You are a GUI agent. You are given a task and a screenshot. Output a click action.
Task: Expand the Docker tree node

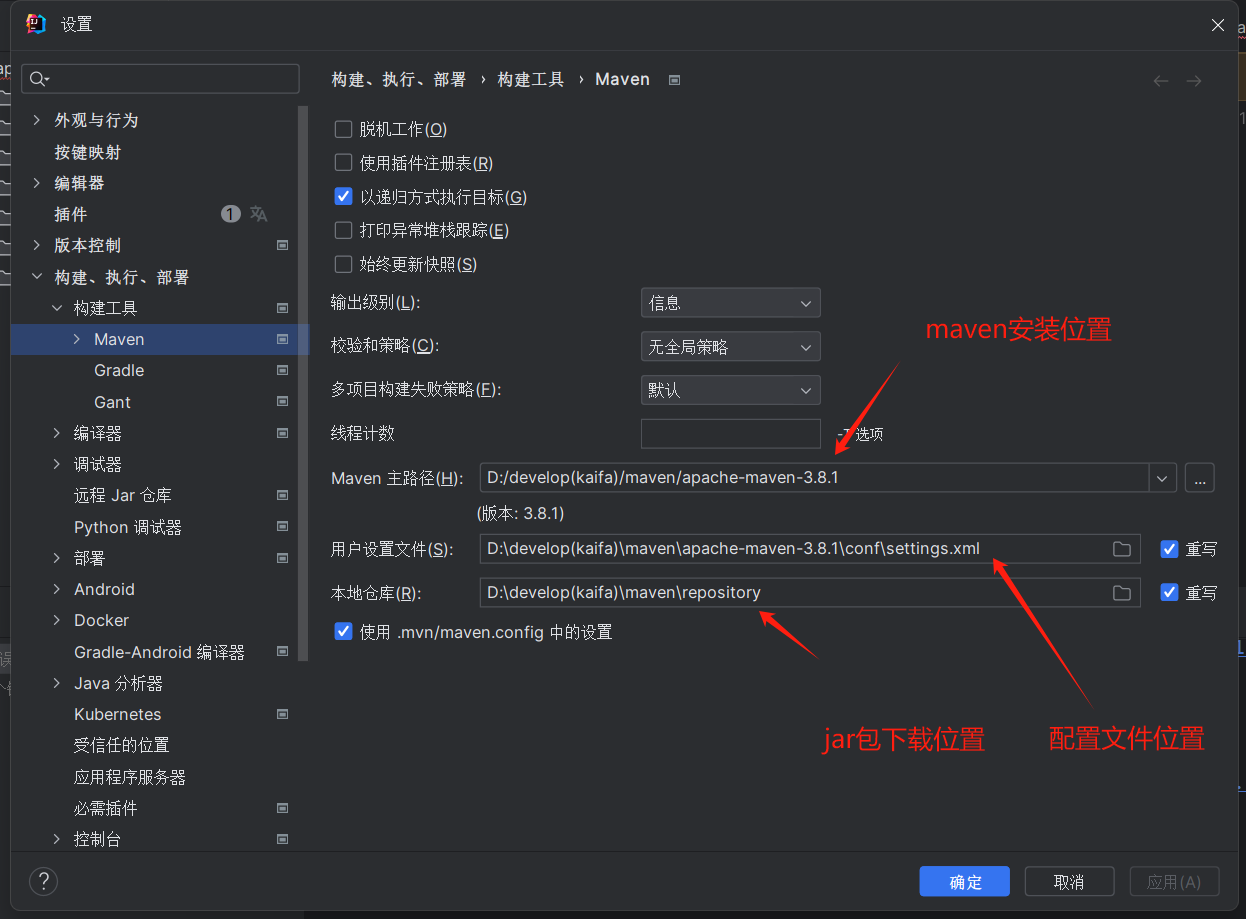57,620
